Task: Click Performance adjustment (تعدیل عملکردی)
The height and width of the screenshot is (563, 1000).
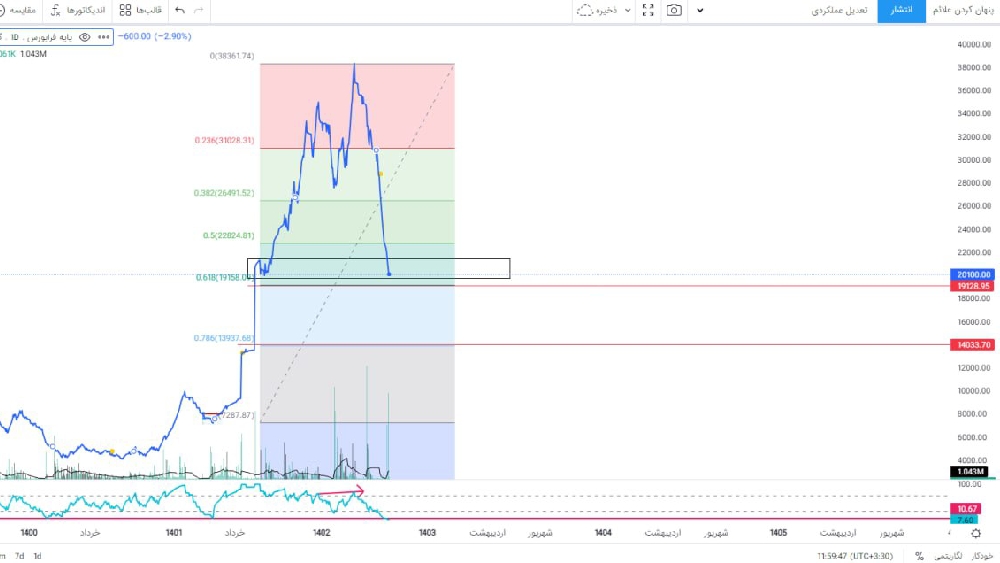Action: (839, 10)
